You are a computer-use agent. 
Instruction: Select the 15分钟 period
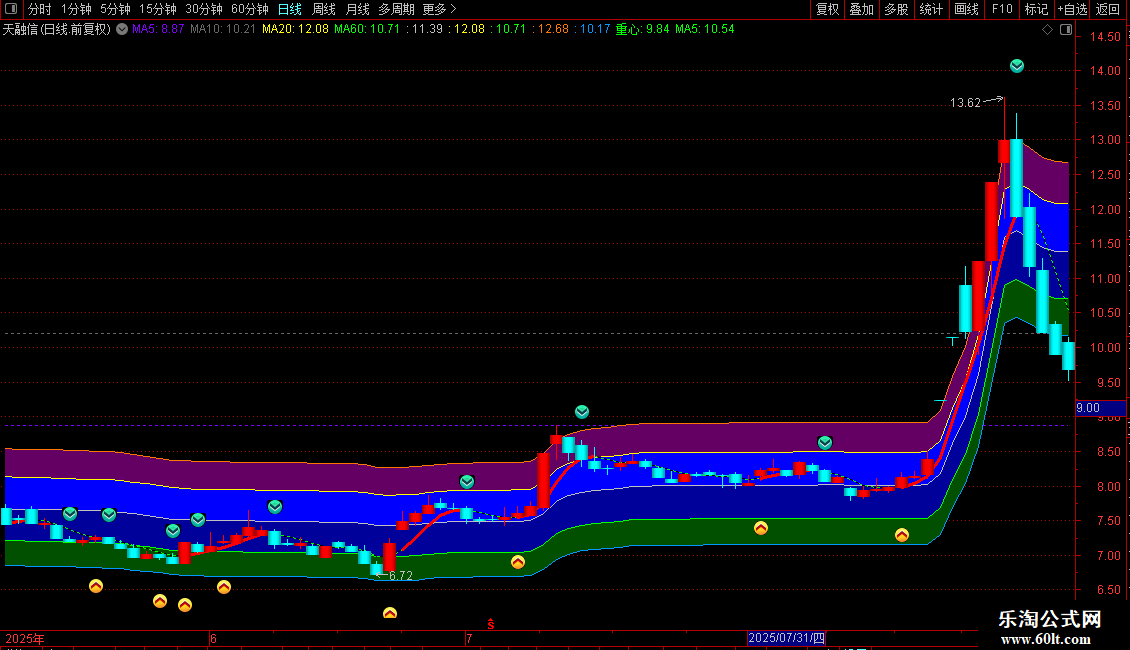[x=157, y=9]
